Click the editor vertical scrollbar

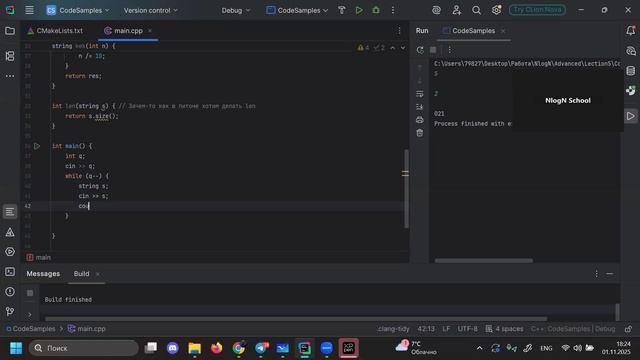click(x=406, y=189)
